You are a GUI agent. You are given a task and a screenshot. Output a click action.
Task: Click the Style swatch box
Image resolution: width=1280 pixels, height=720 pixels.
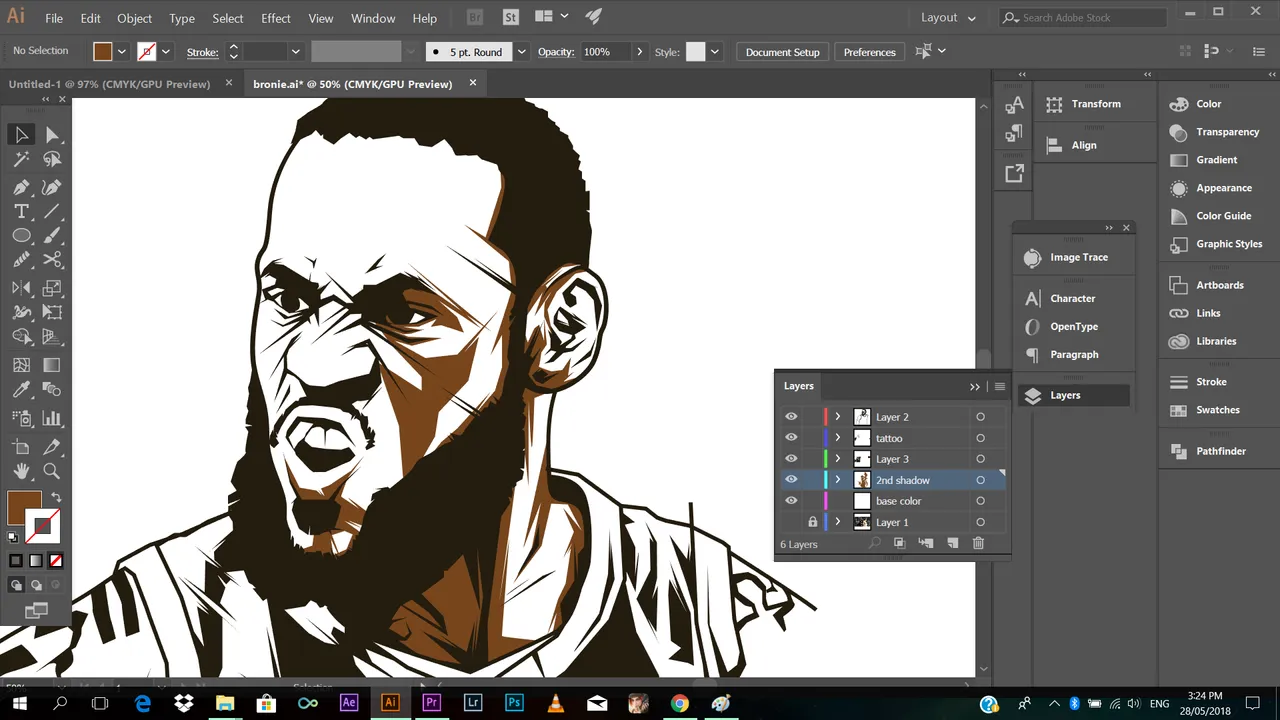click(x=695, y=52)
